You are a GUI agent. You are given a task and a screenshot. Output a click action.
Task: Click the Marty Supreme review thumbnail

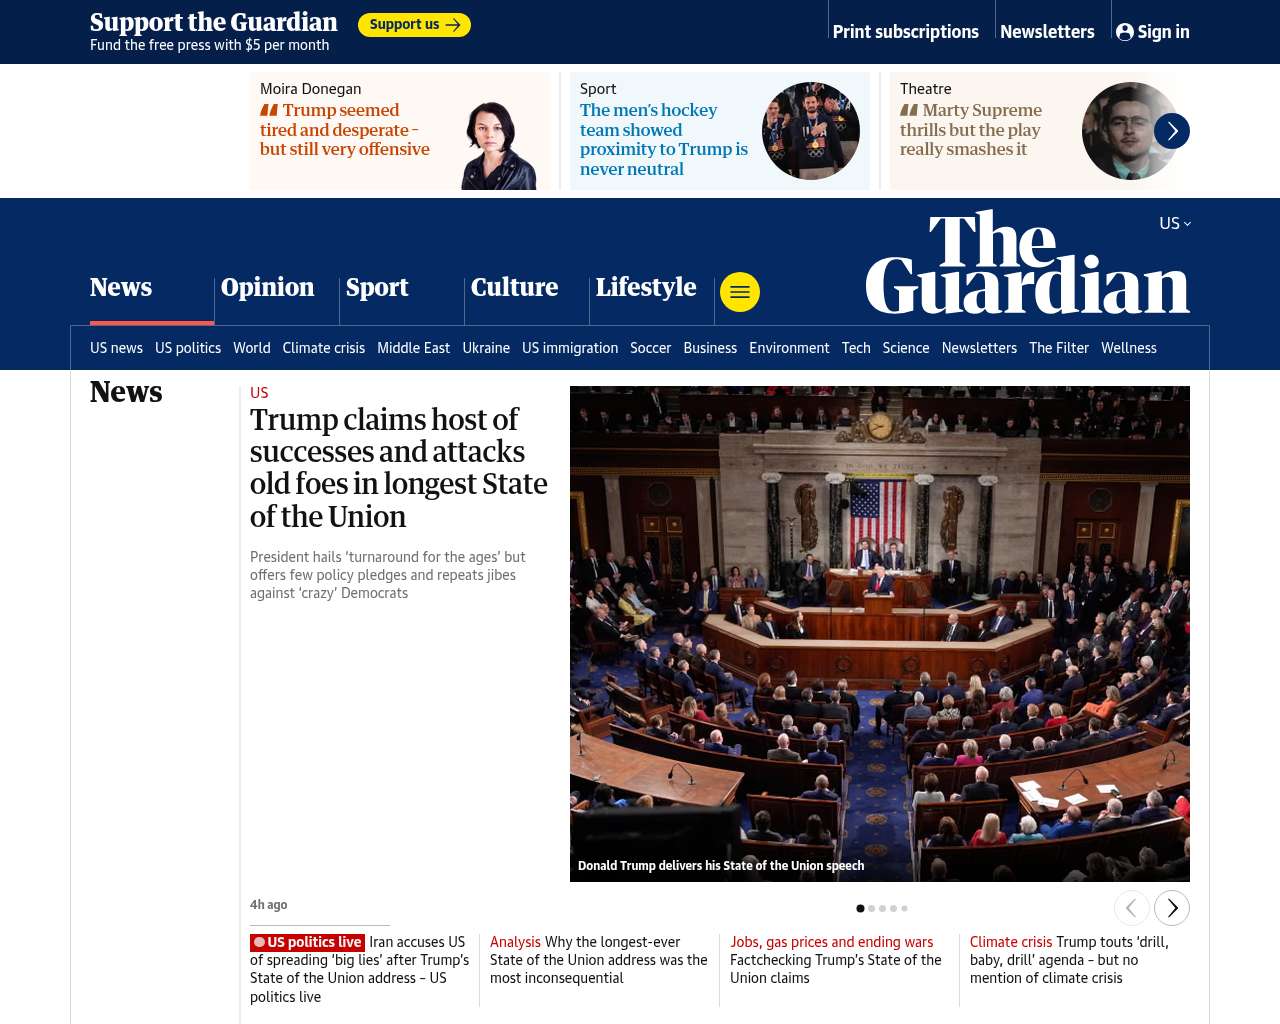[x=1131, y=131]
